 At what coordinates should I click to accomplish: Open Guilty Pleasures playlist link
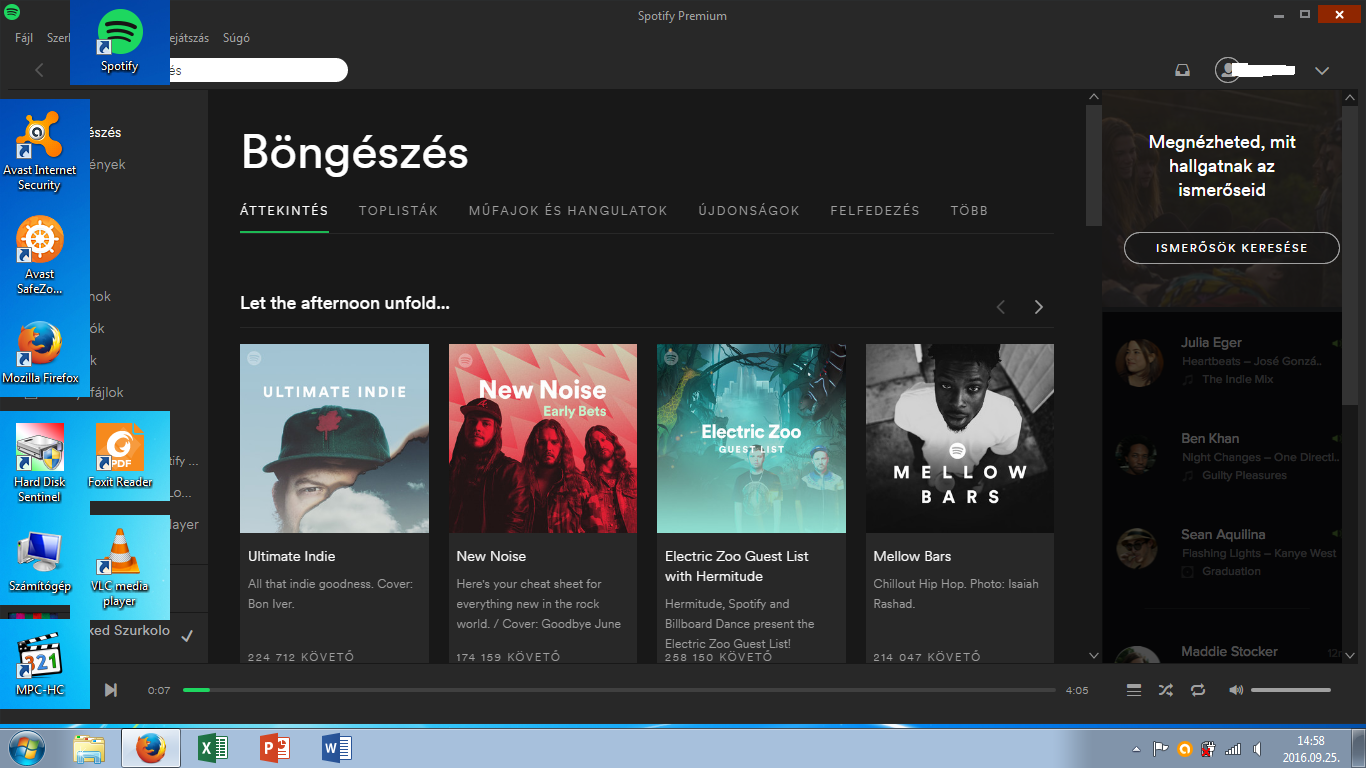[x=1244, y=475]
